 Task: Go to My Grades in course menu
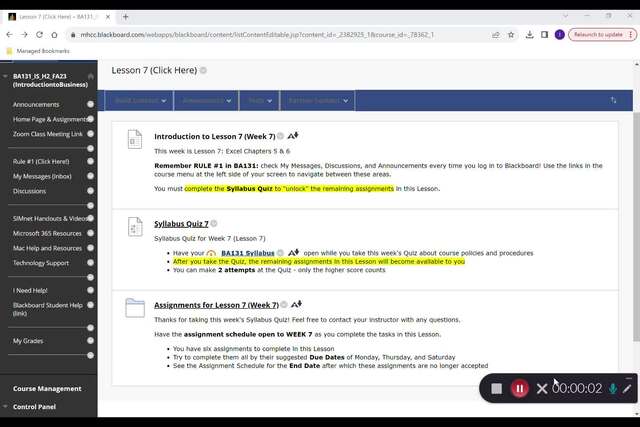[x=30, y=341]
